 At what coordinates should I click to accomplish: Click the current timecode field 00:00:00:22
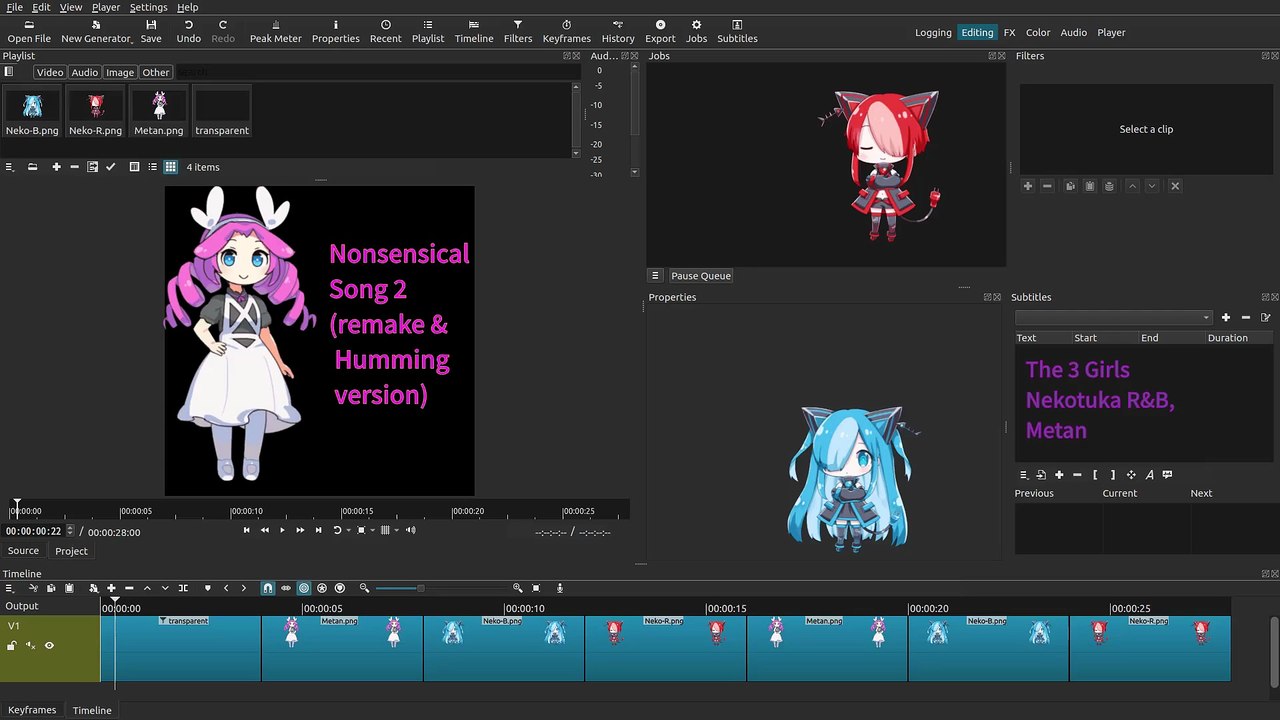click(x=34, y=532)
